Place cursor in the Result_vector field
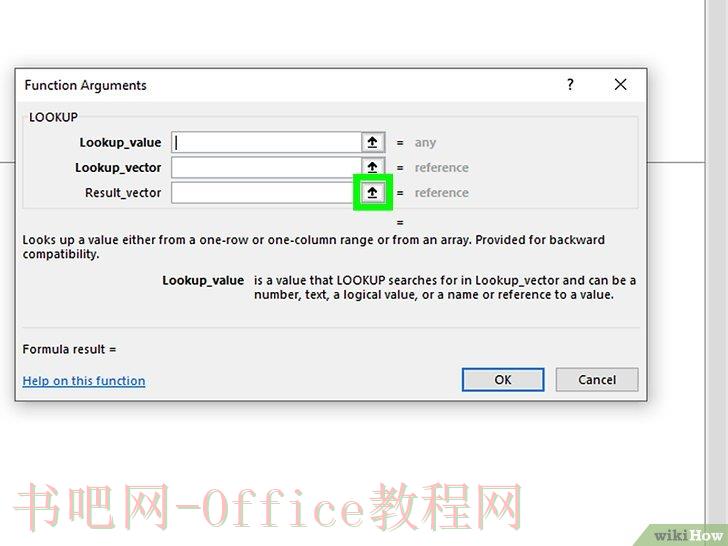Screen dimensions: 728x546 coord(263,192)
